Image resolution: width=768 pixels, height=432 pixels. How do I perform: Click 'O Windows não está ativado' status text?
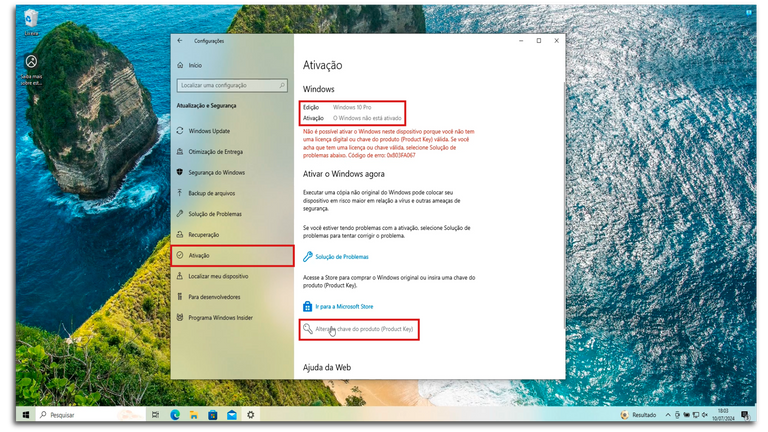pyautogui.click(x=367, y=118)
